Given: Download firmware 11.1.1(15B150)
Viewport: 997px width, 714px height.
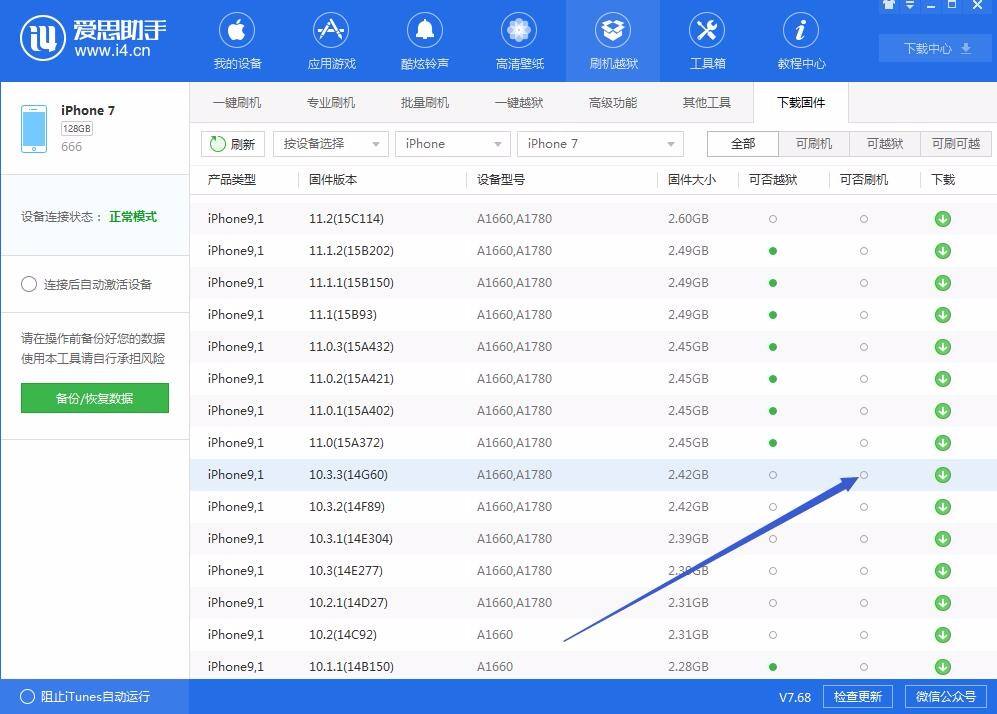Looking at the screenshot, I should [x=942, y=282].
